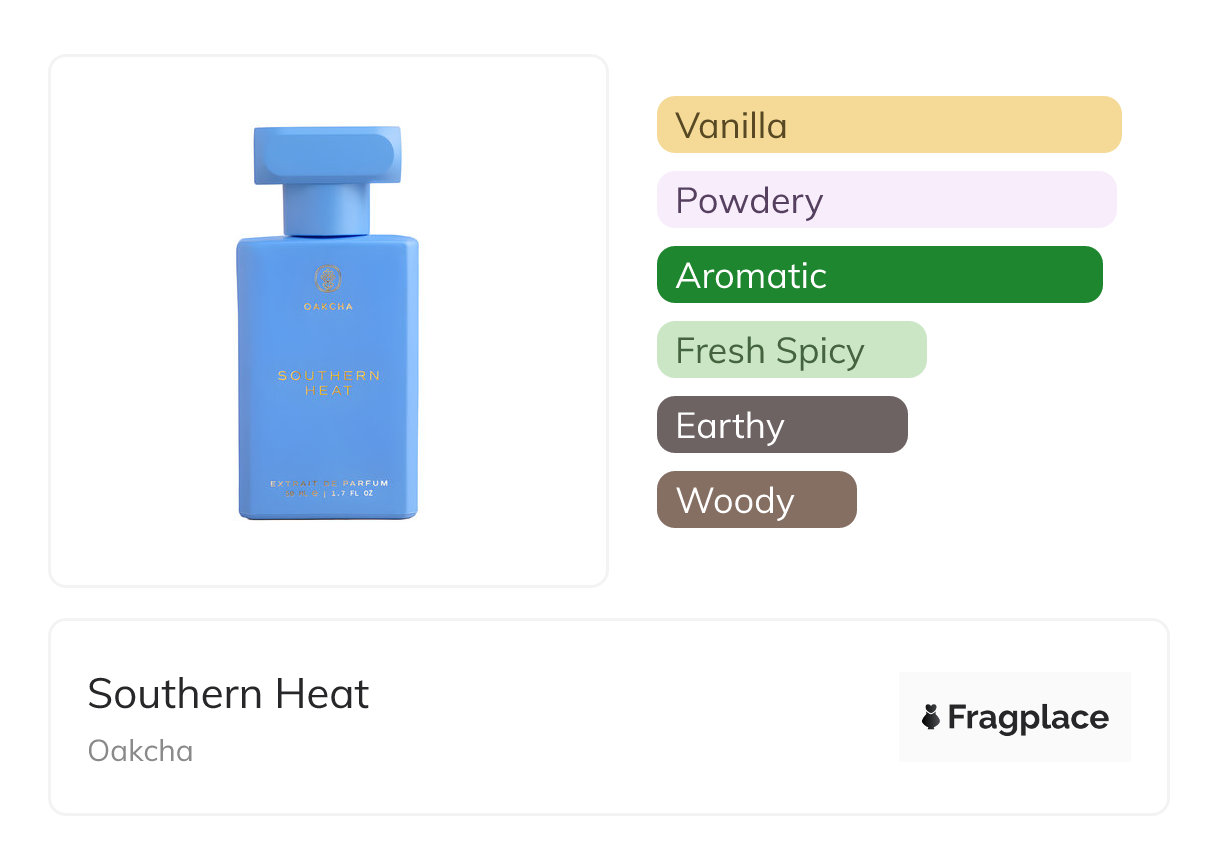Click the Extrait de Parfum text on the bottle
The width and height of the screenshot is (1218, 864).
(x=328, y=484)
